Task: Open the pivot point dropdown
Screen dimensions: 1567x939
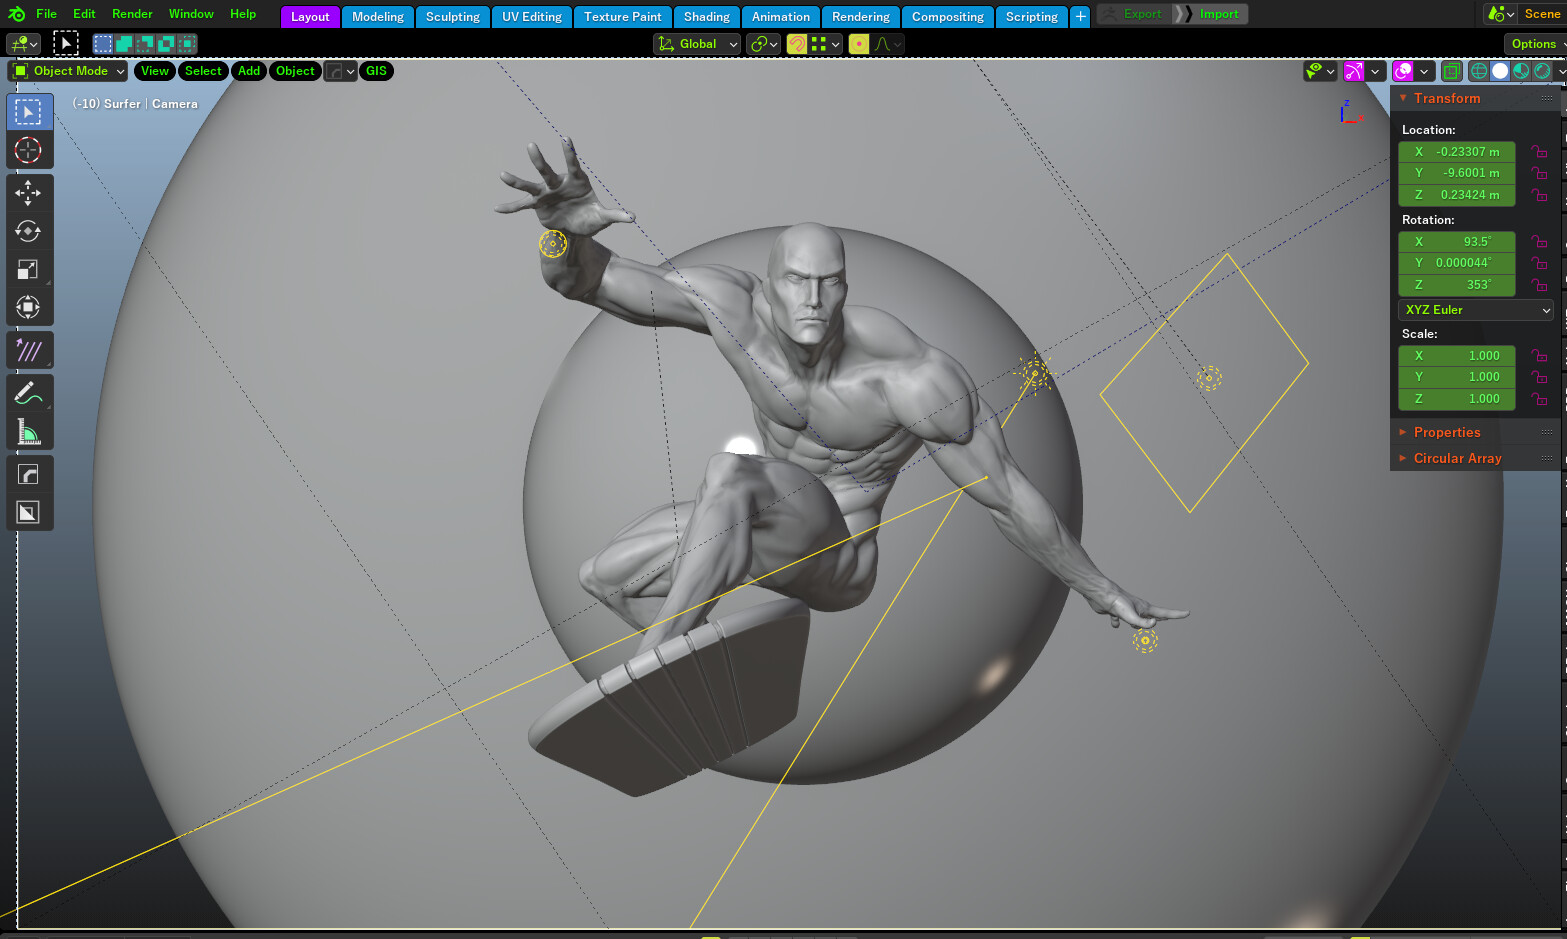Action: click(x=763, y=44)
